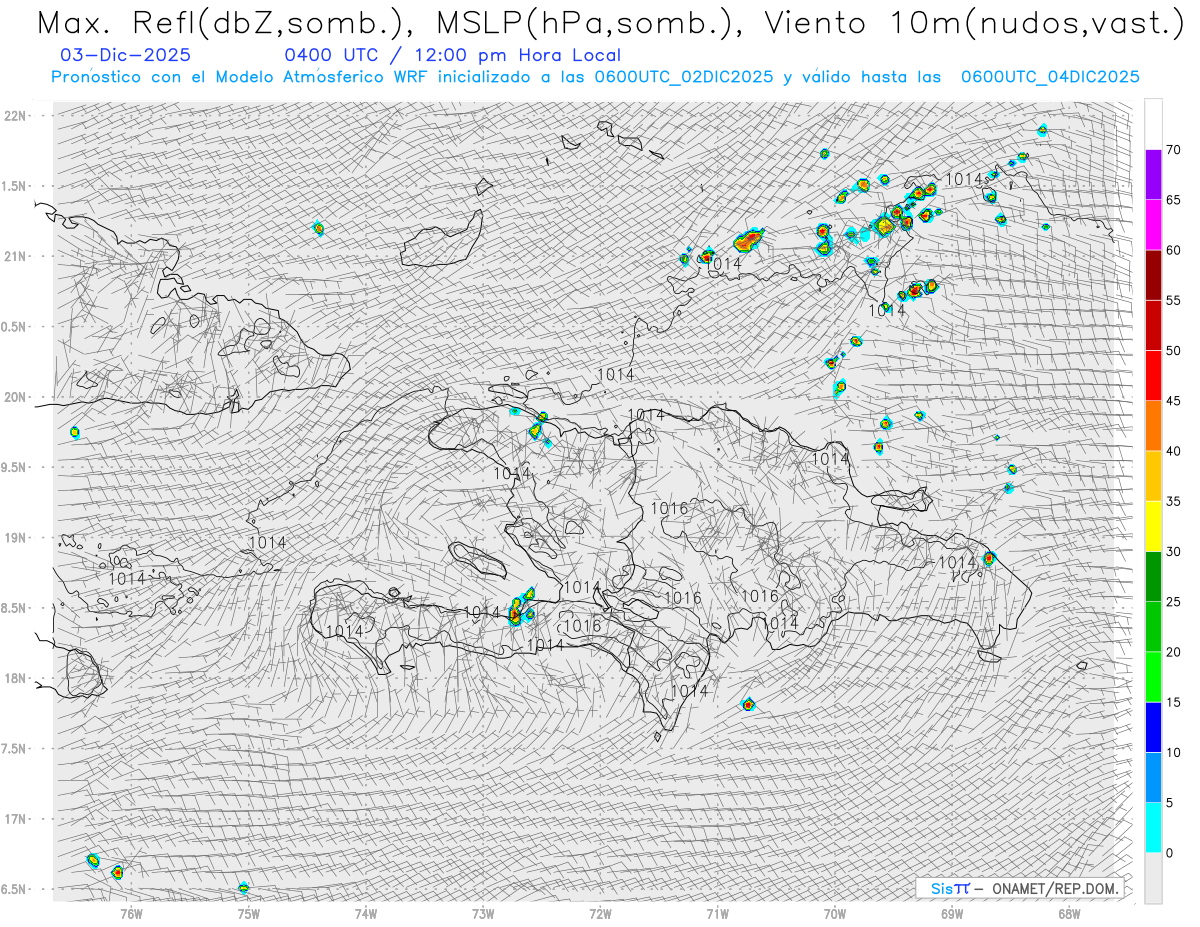Click the colorbar value '30'
1200x927 pixels.
click(1173, 551)
